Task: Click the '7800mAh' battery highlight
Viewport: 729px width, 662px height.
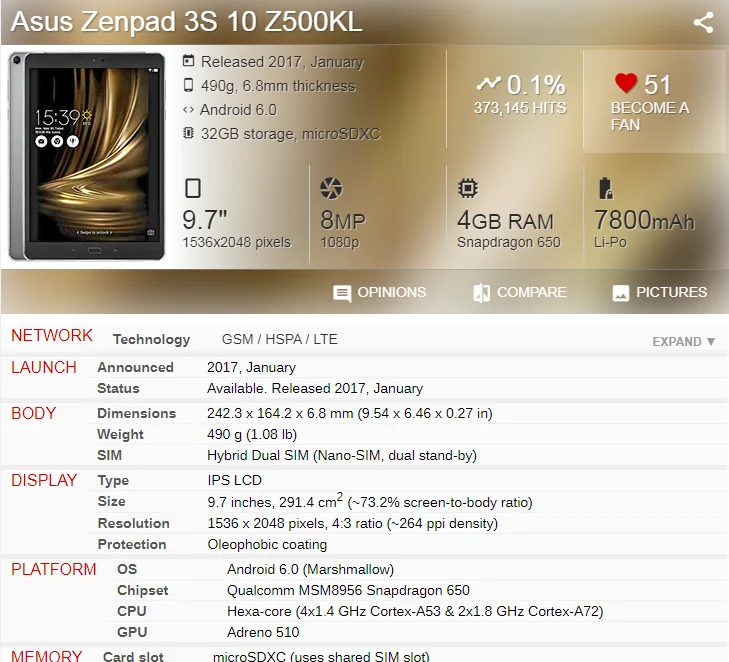Action: point(644,220)
